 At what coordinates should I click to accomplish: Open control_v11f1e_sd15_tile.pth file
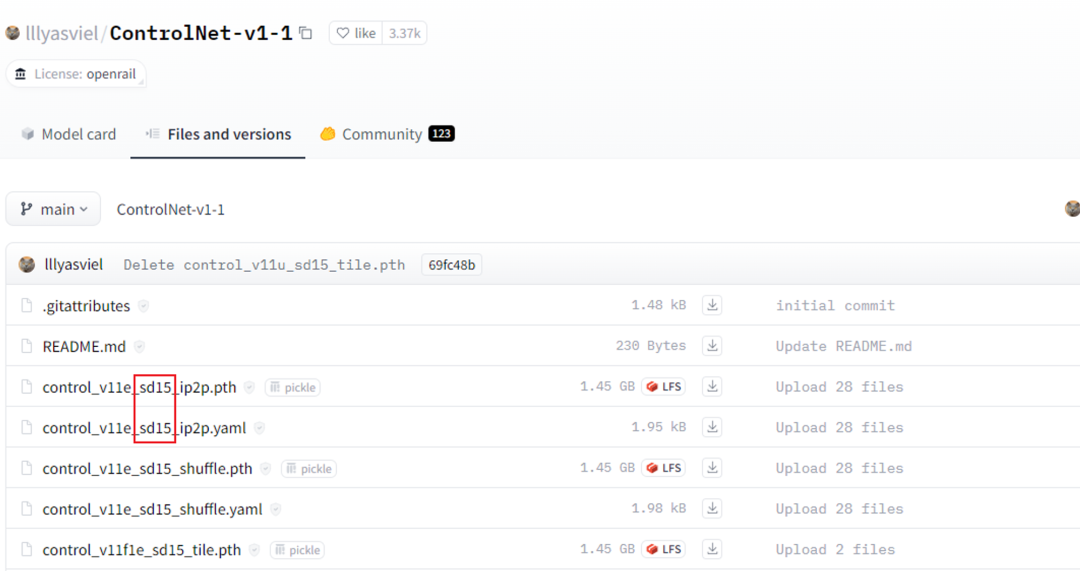142,550
